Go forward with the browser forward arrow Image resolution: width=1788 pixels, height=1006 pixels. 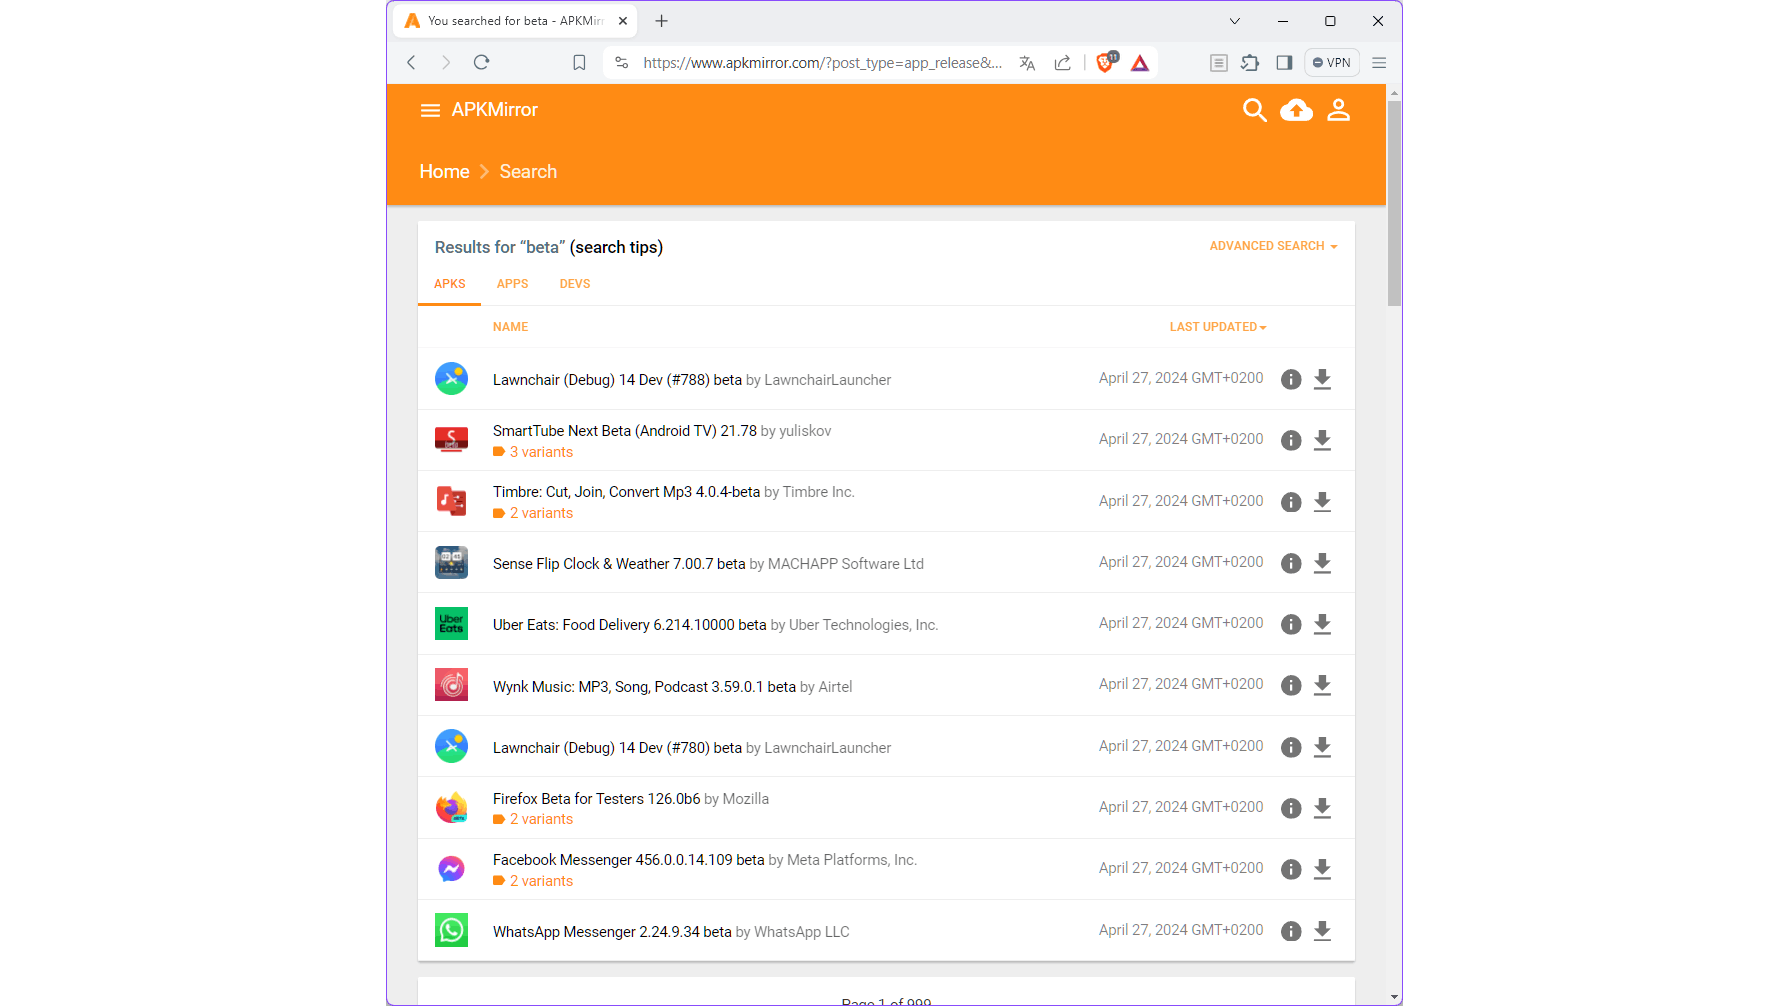click(446, 62)
